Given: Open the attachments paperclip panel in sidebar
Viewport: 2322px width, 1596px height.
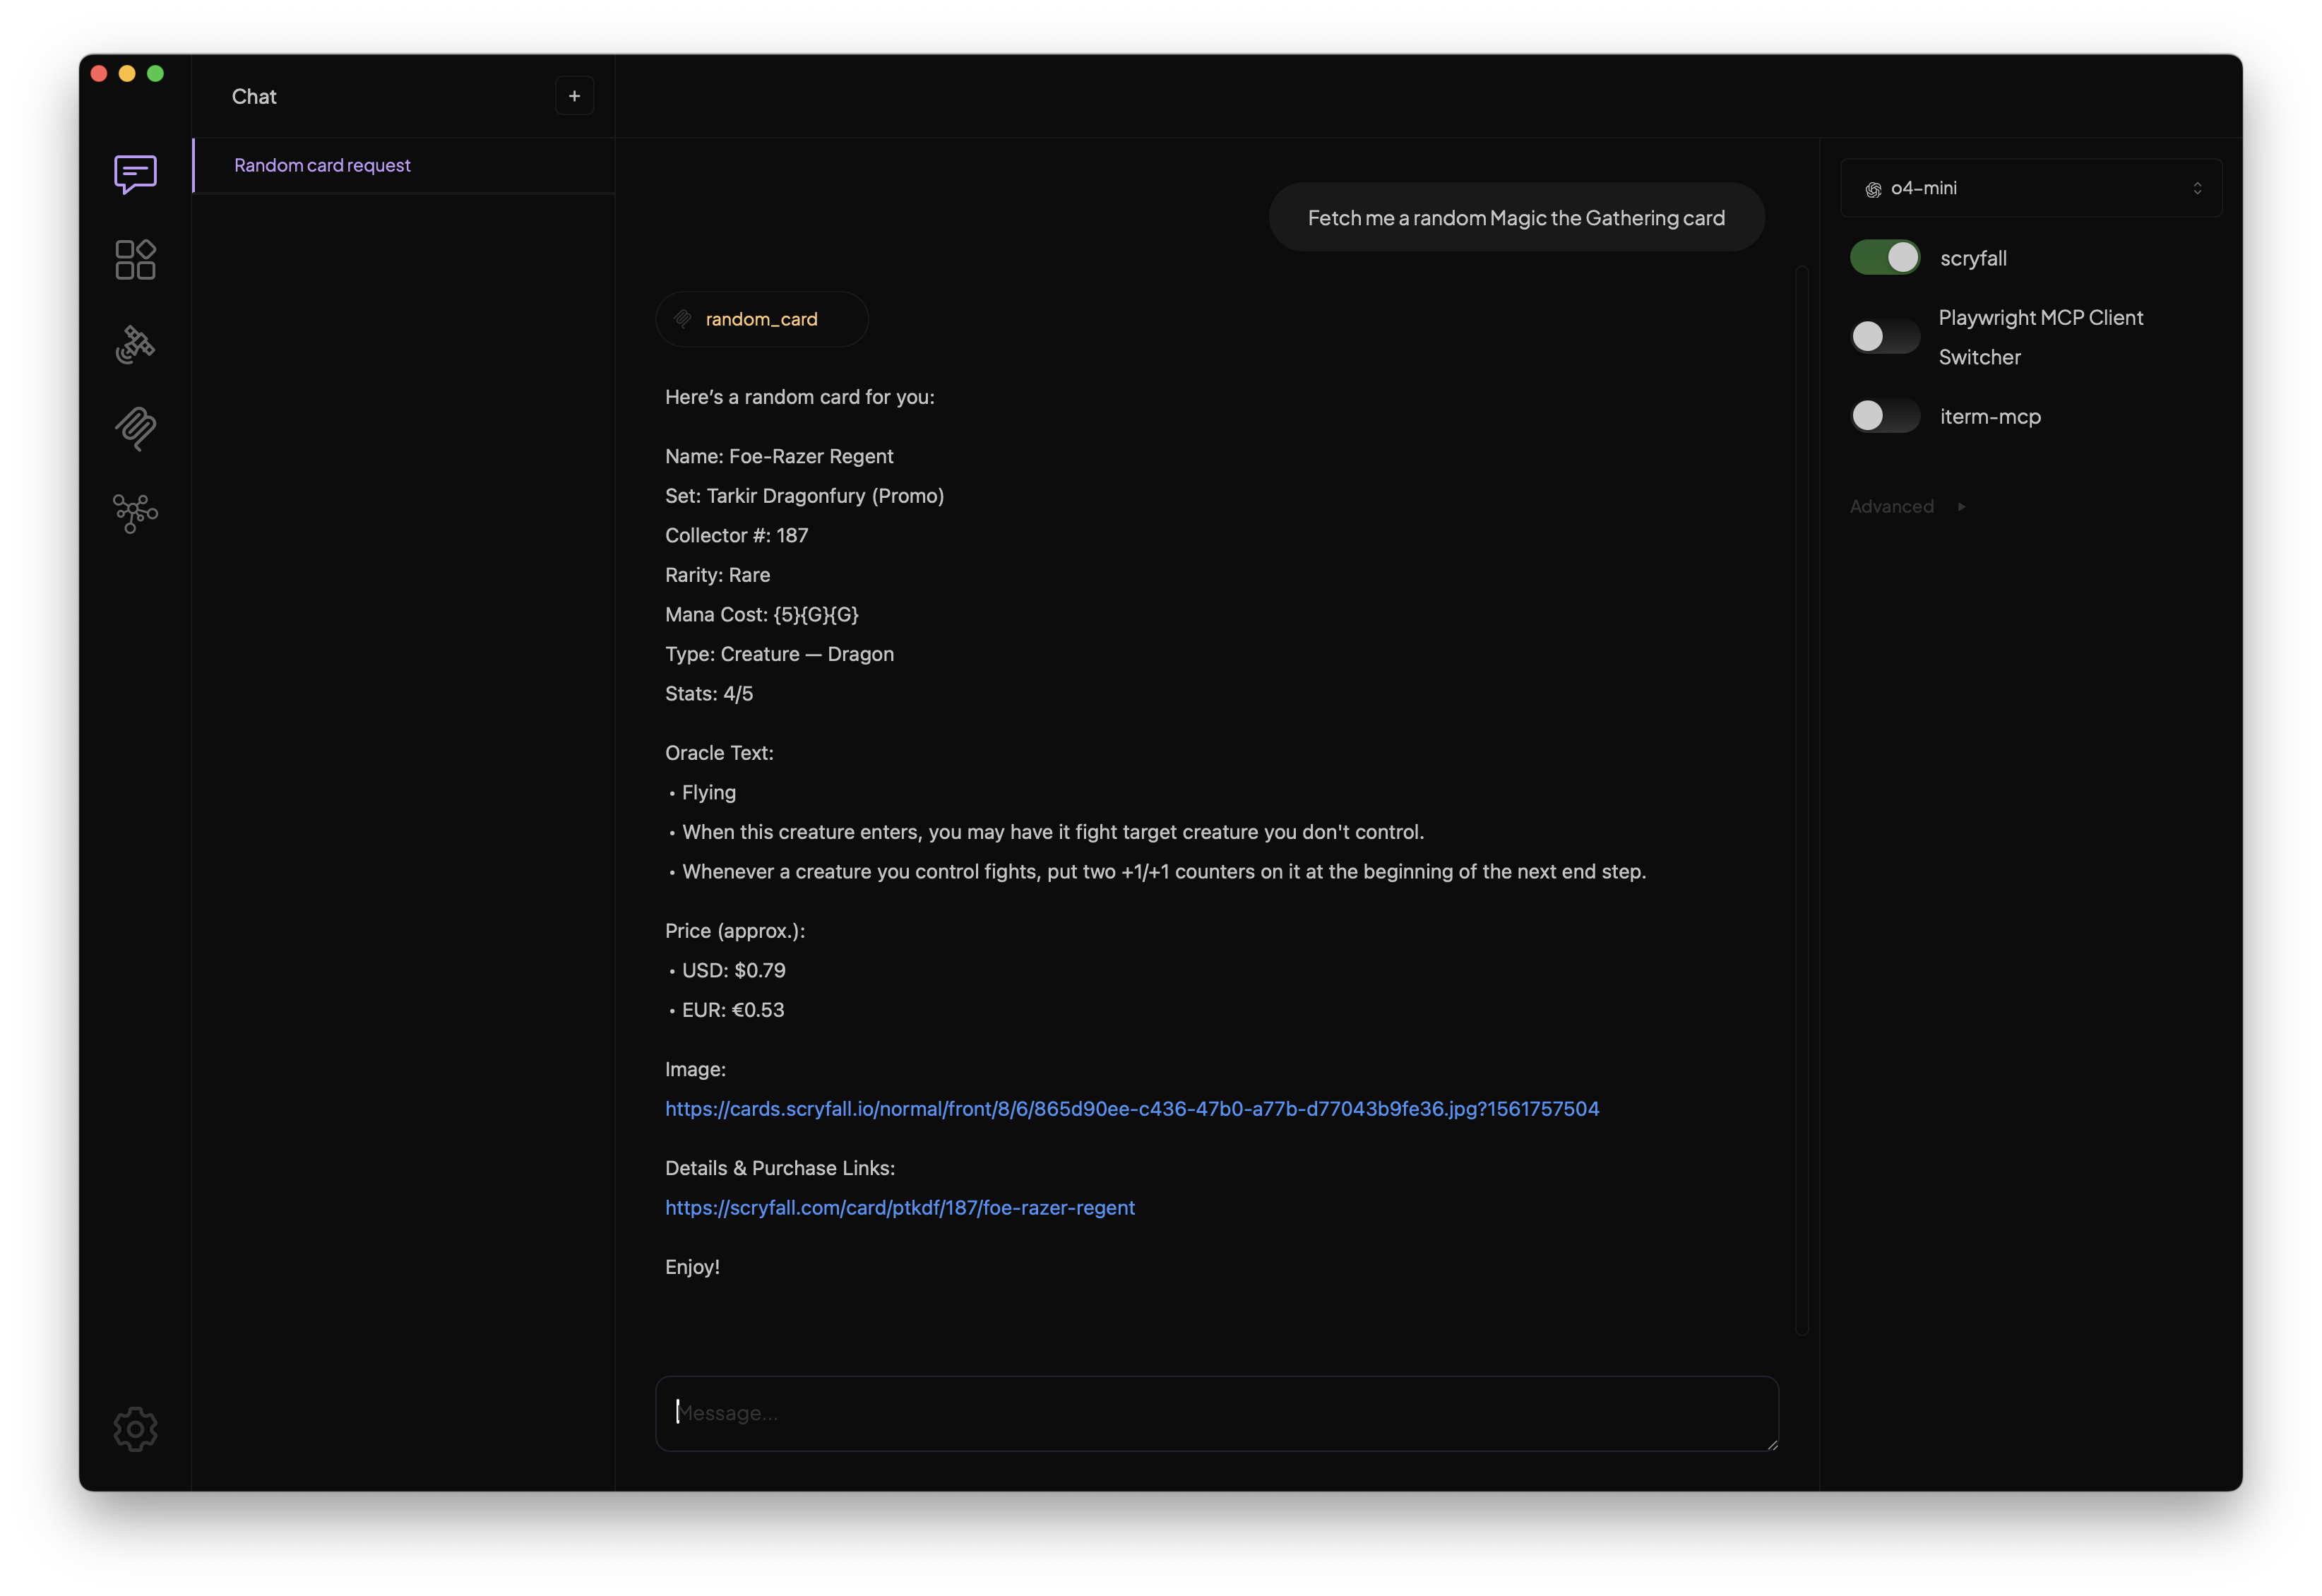Looking at the screenshot, I should pos(135,429).
